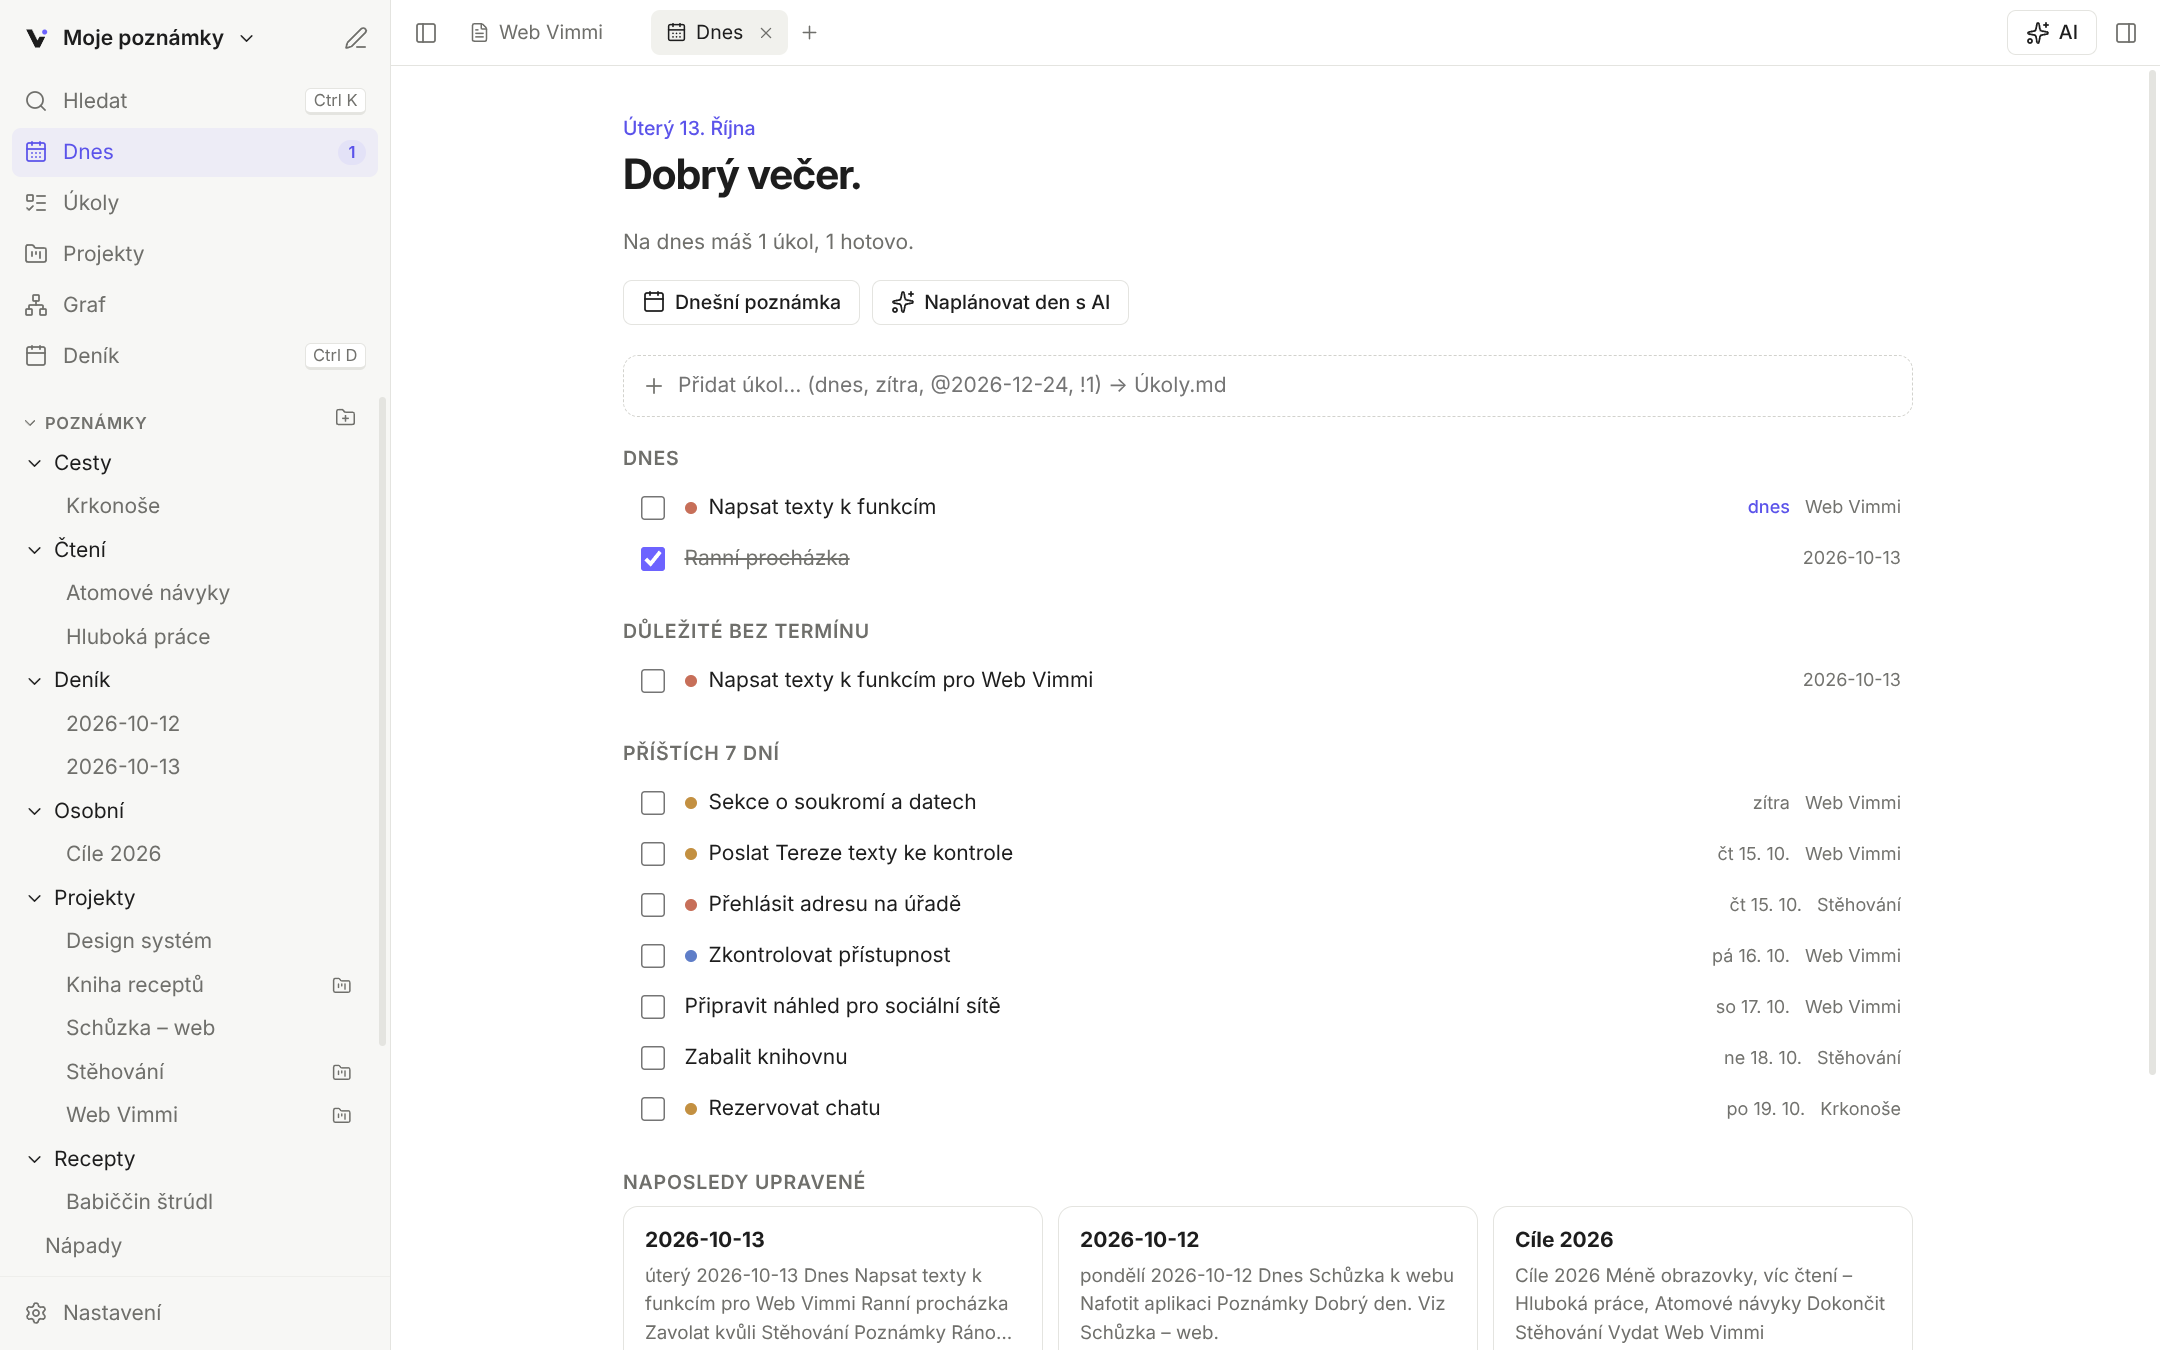
Task: Click the Dnešní poznámka button
Action: click(741, 302)
